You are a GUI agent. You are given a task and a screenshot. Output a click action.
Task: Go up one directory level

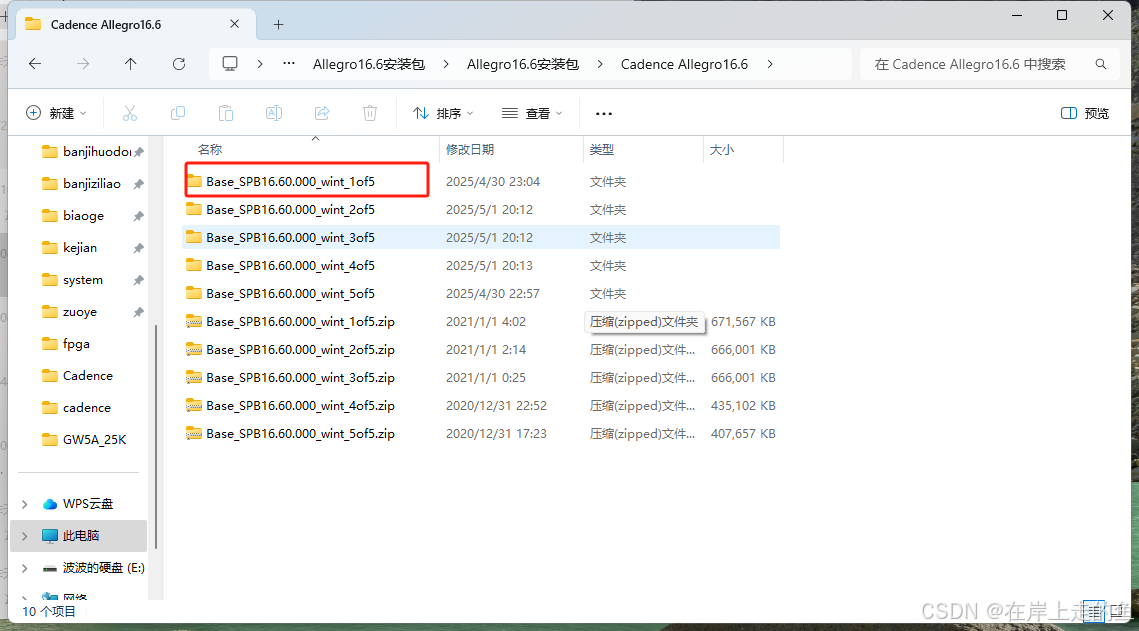point(131,64)
